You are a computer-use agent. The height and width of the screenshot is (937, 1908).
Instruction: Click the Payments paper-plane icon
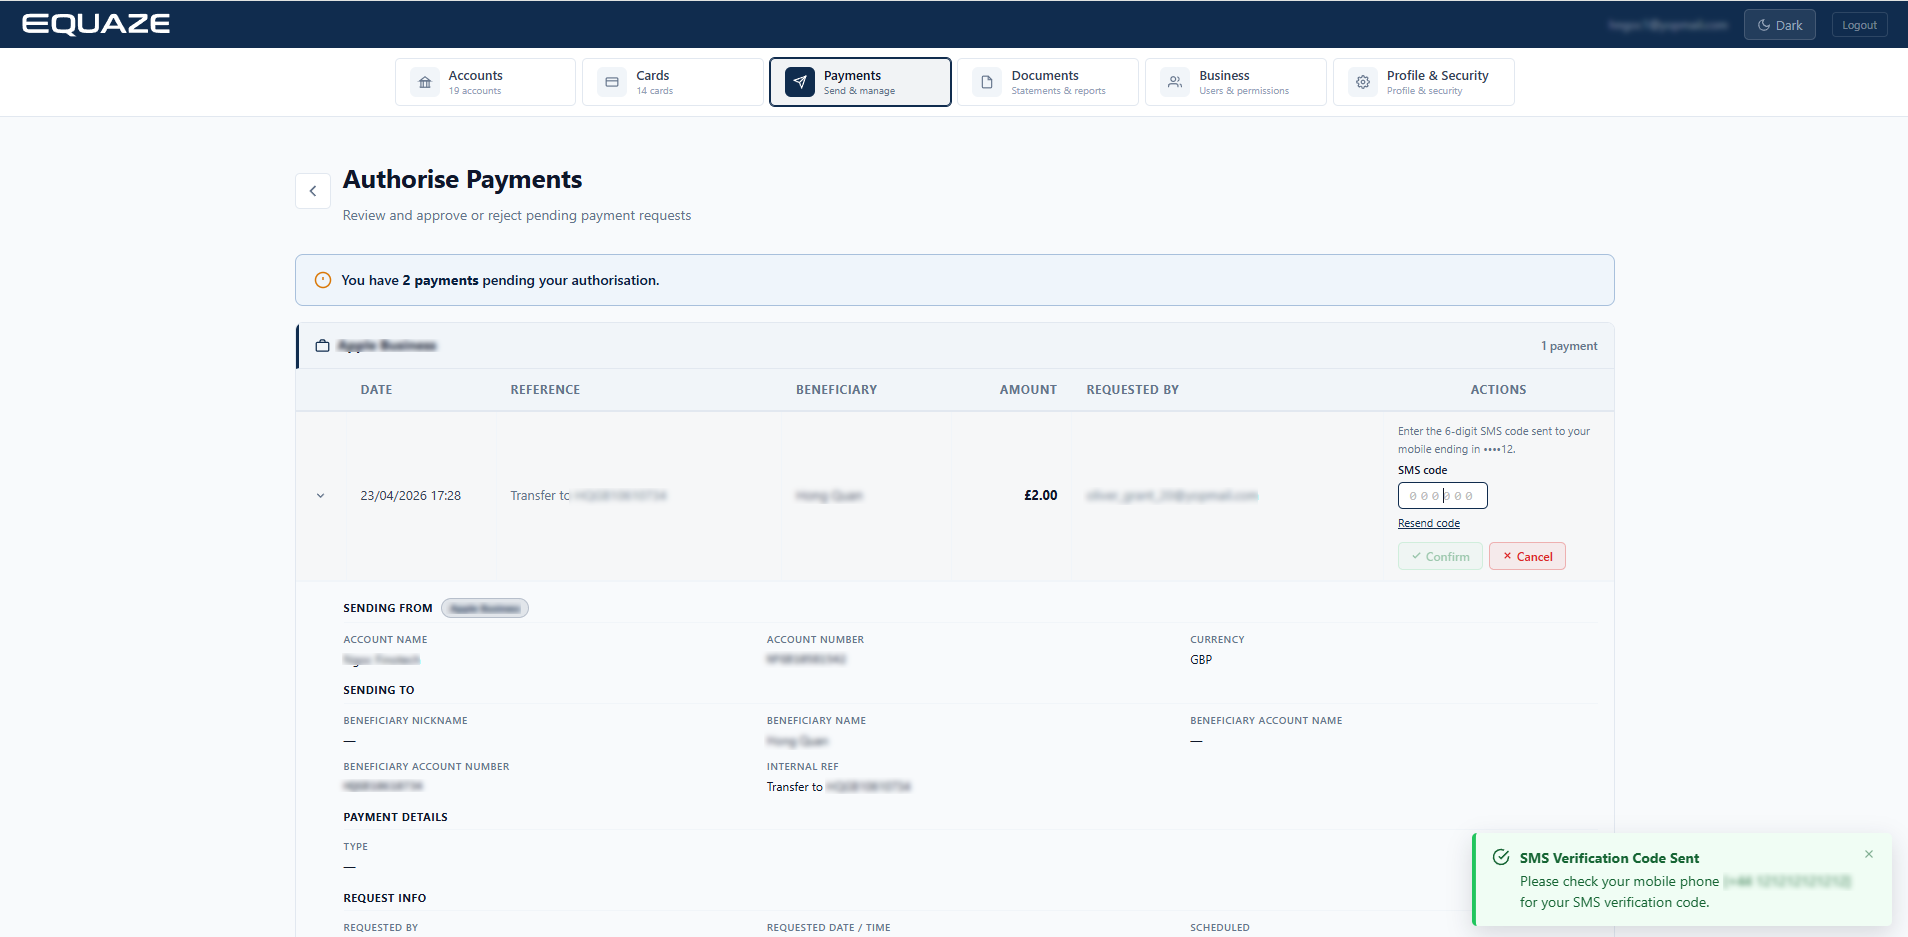pos(800,82)
